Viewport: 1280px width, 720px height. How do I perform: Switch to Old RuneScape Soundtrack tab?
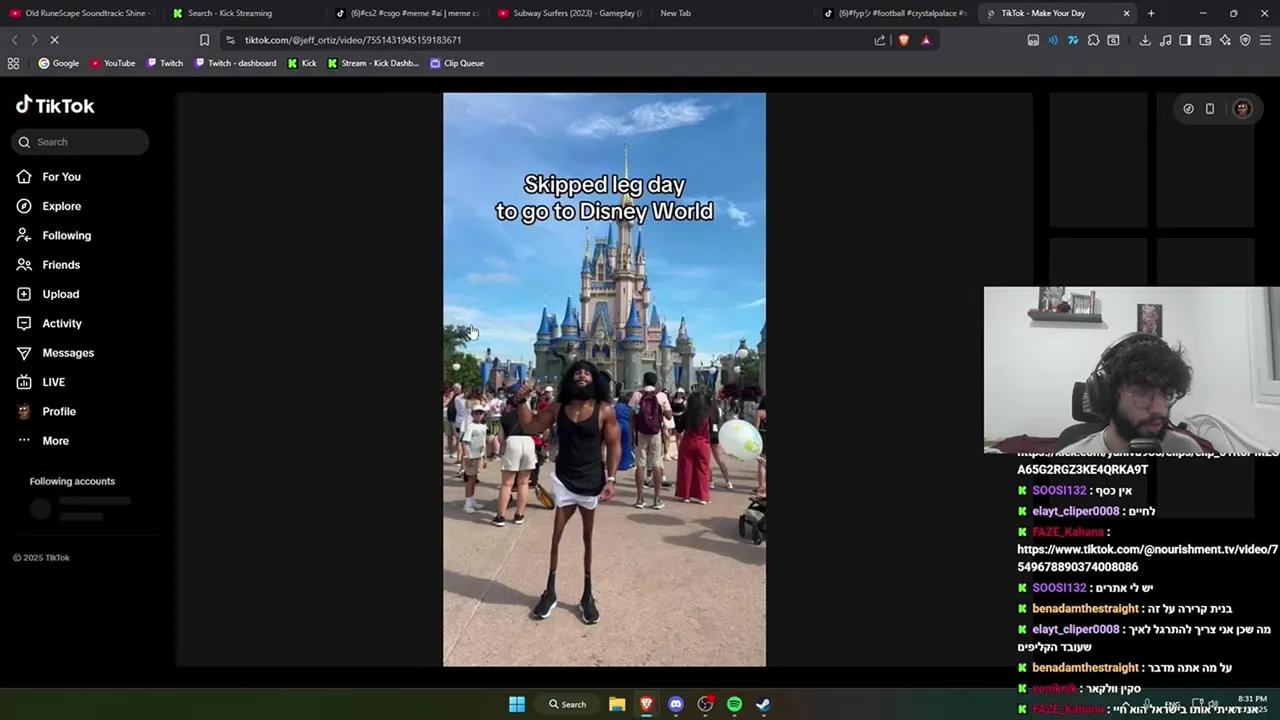point(80,13)
